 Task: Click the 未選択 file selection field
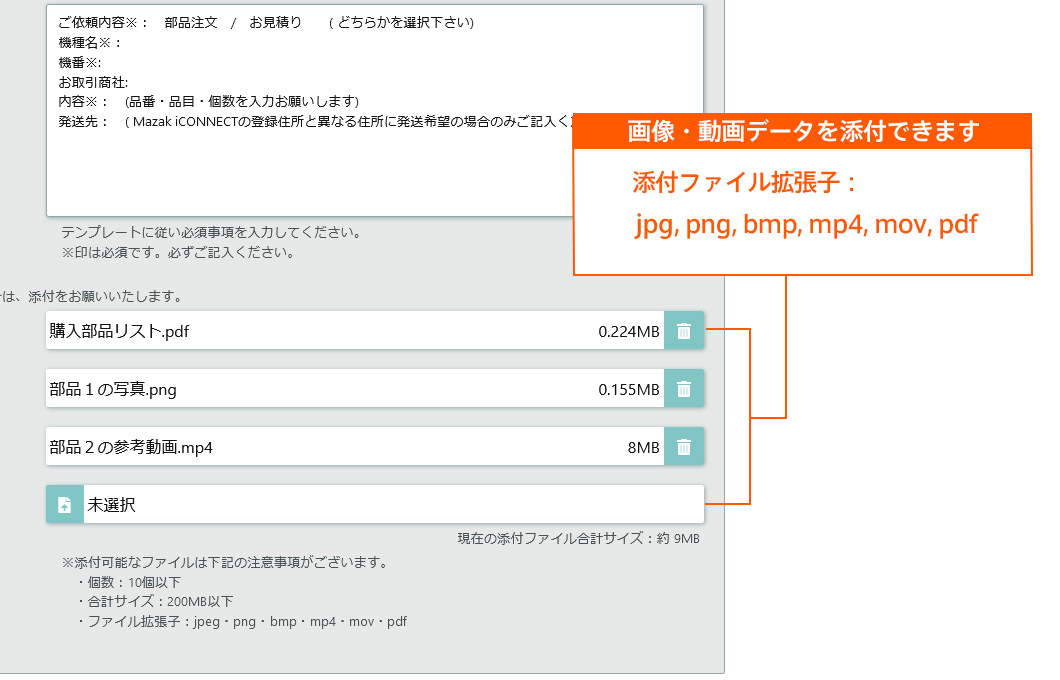[300, 504]
